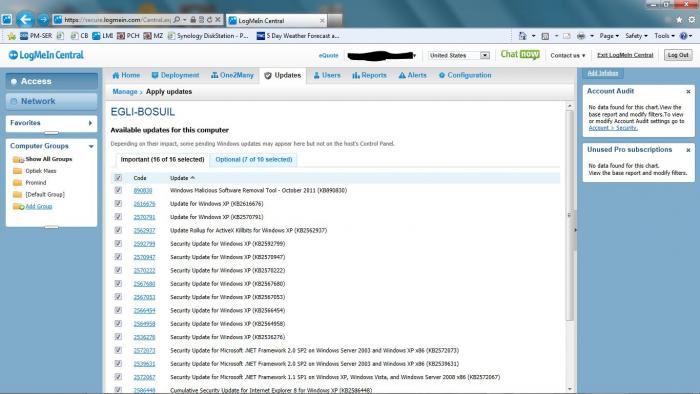Uncheck the update 890830 checkbox
Screen dimensions: 700x394
(x=118, y=190)
